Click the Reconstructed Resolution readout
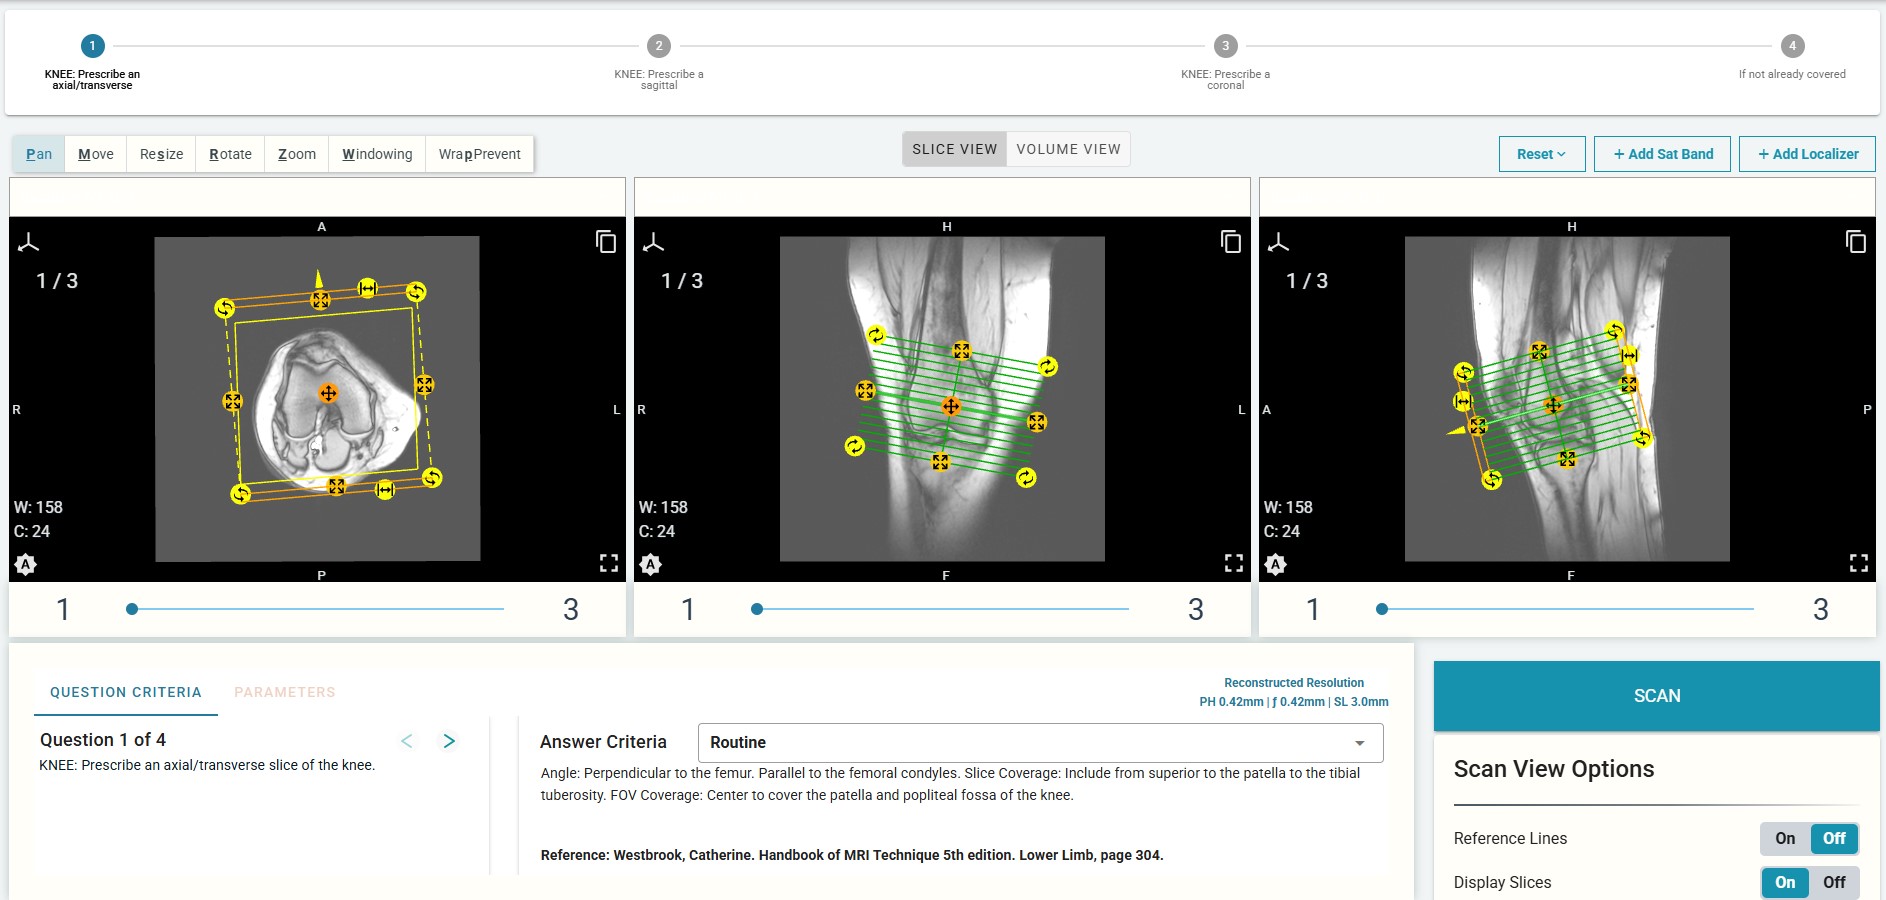 (x=1294, y=692)
